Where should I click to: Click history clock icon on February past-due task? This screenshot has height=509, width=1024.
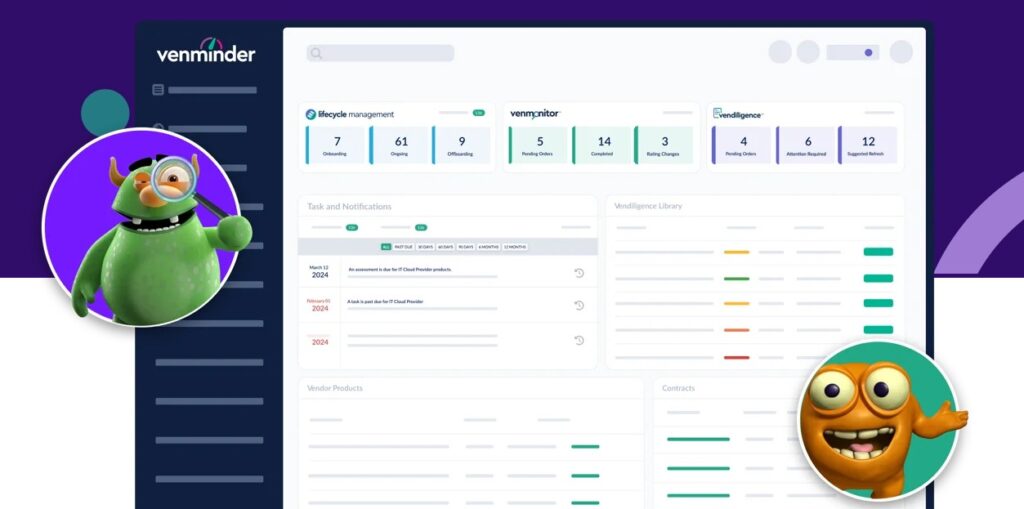[x=579, y=305]
